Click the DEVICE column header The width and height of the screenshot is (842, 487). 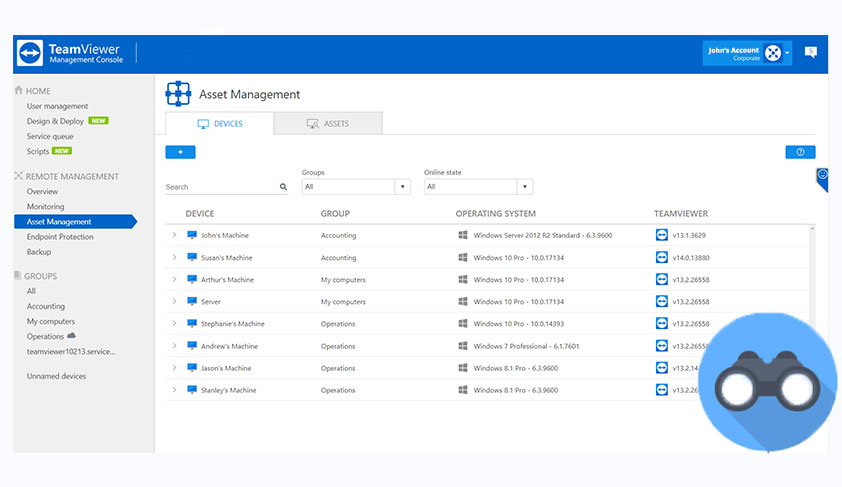click(200, 214)
